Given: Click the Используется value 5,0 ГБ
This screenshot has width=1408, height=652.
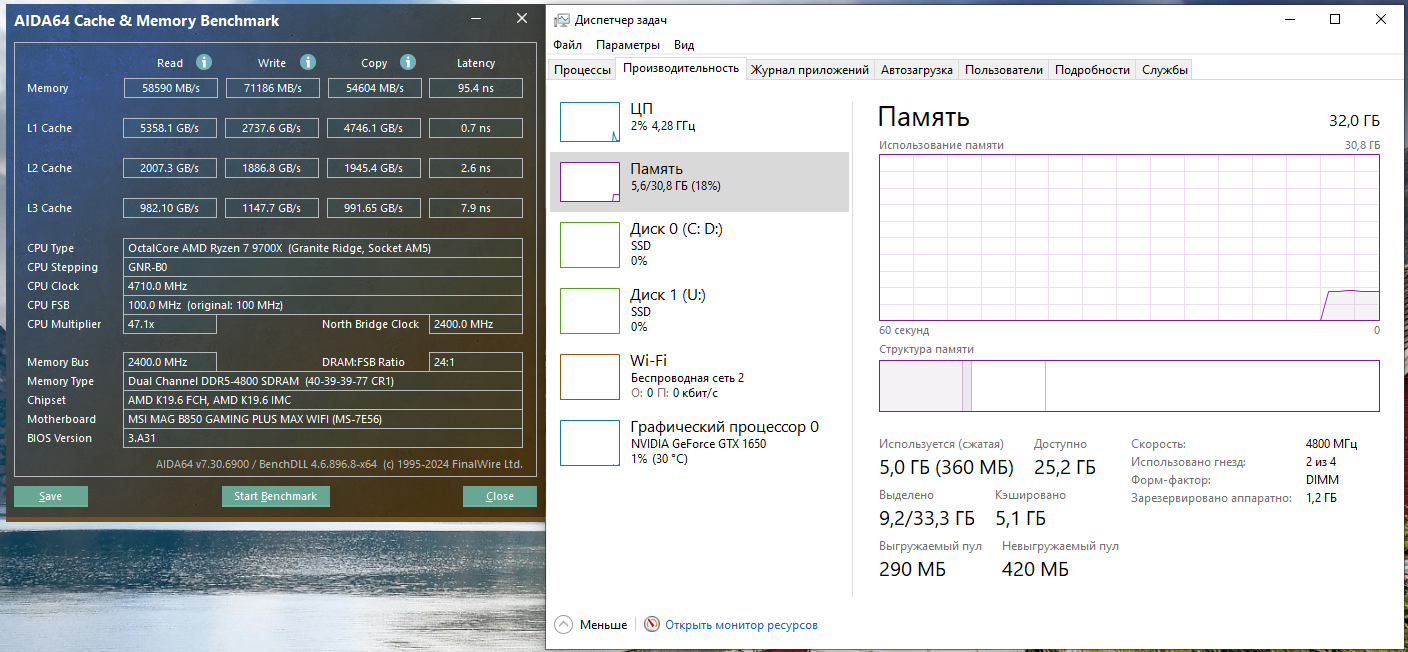Looking at the screenshot, I should click(x=946, y=467).
